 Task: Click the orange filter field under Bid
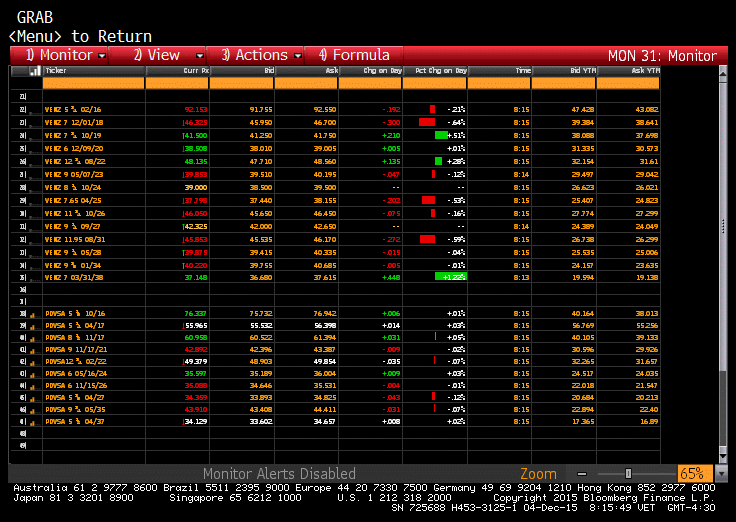[x=241, y=84]
